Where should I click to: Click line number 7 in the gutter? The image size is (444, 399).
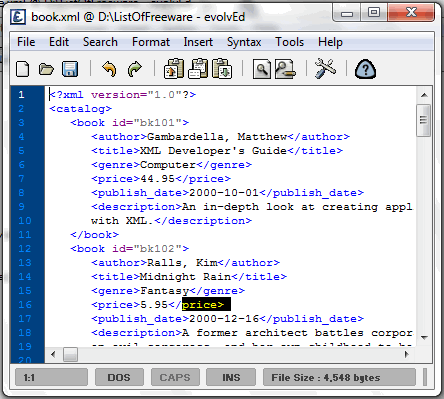click(21, 179)
